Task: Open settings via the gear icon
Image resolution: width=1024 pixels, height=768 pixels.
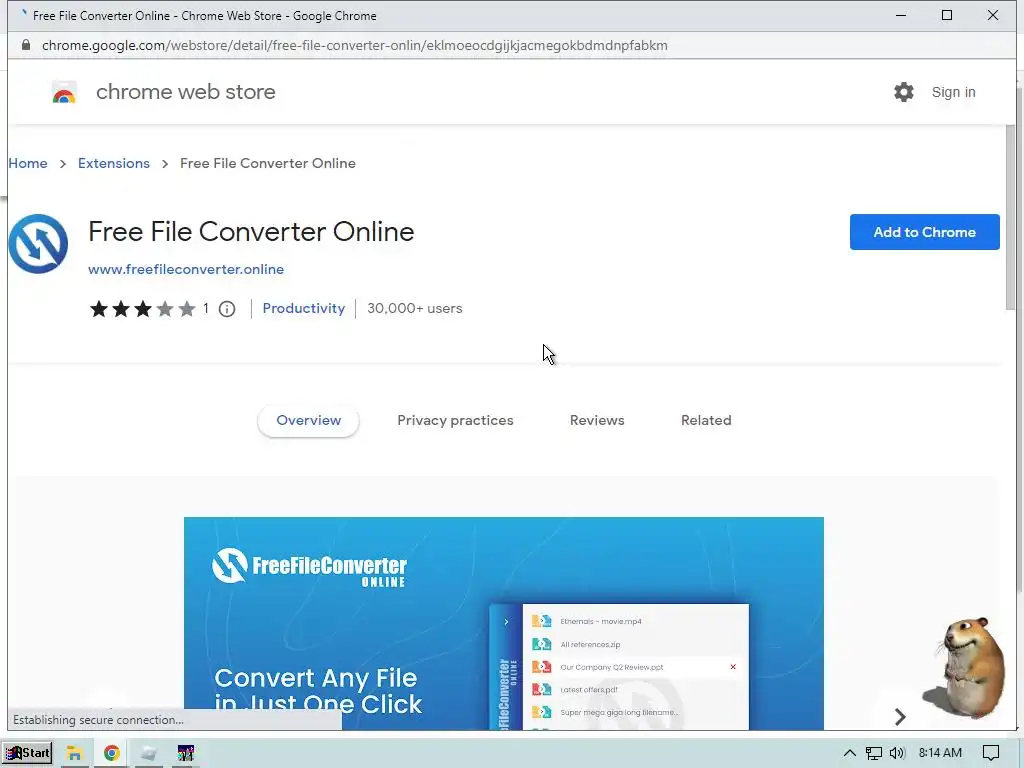Action: [x=904, y=92]
